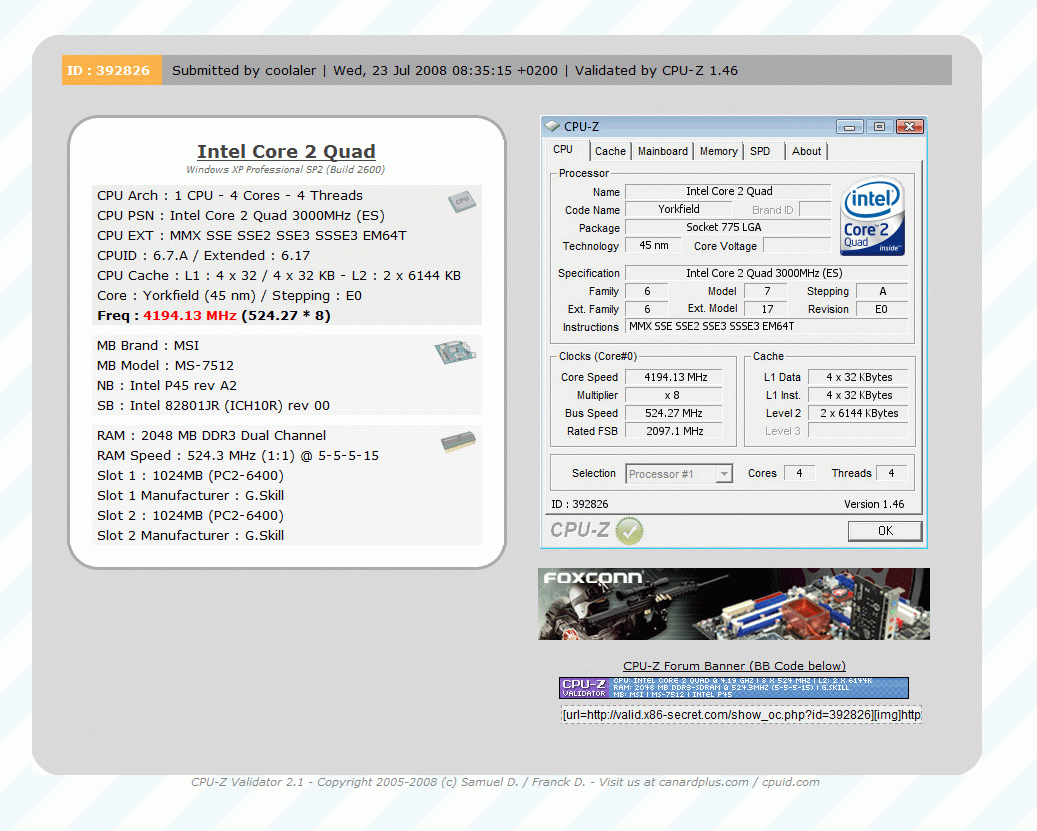This screenshot has height=831, width=1037.
Task: Click the CPU-Z Validator forum banner image
Action: pyautogui.click(x=733, y=688)
